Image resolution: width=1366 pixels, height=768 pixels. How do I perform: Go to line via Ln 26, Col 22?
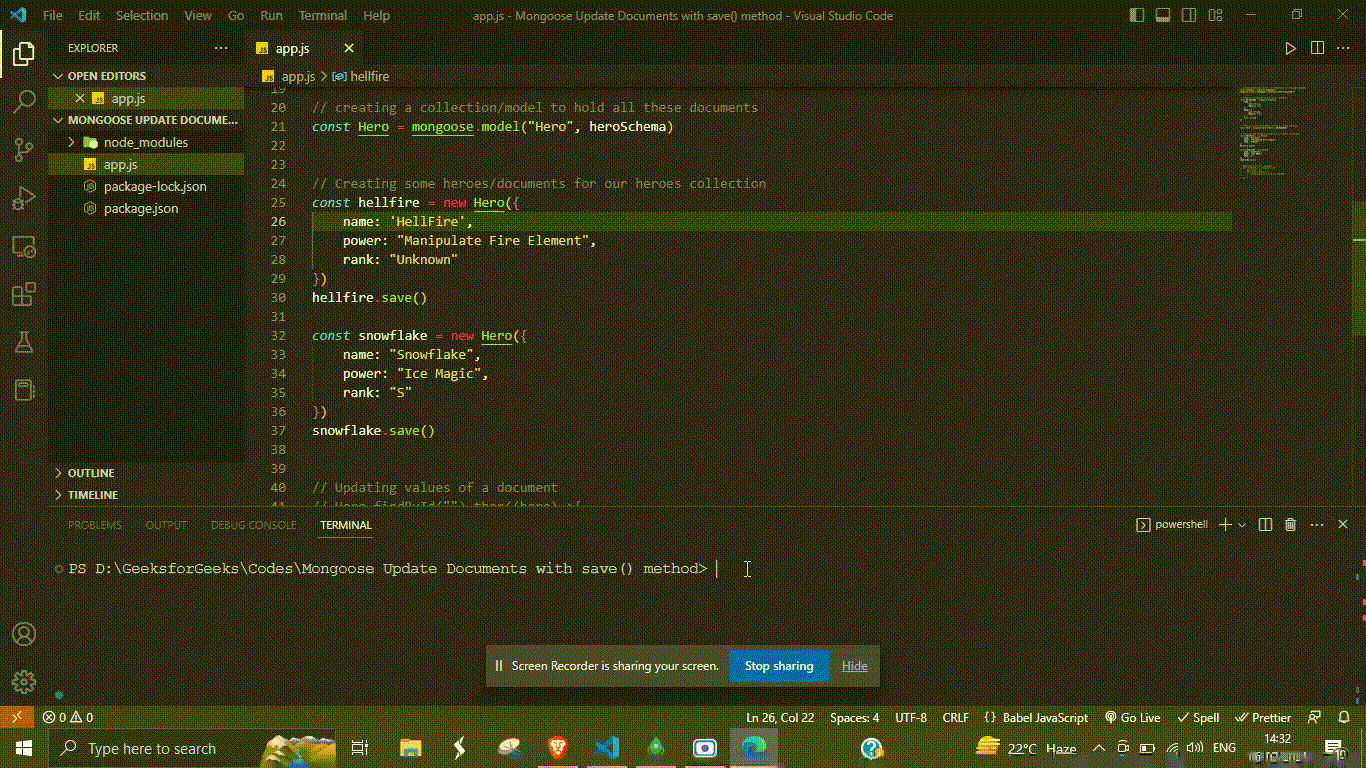(780, 717)
